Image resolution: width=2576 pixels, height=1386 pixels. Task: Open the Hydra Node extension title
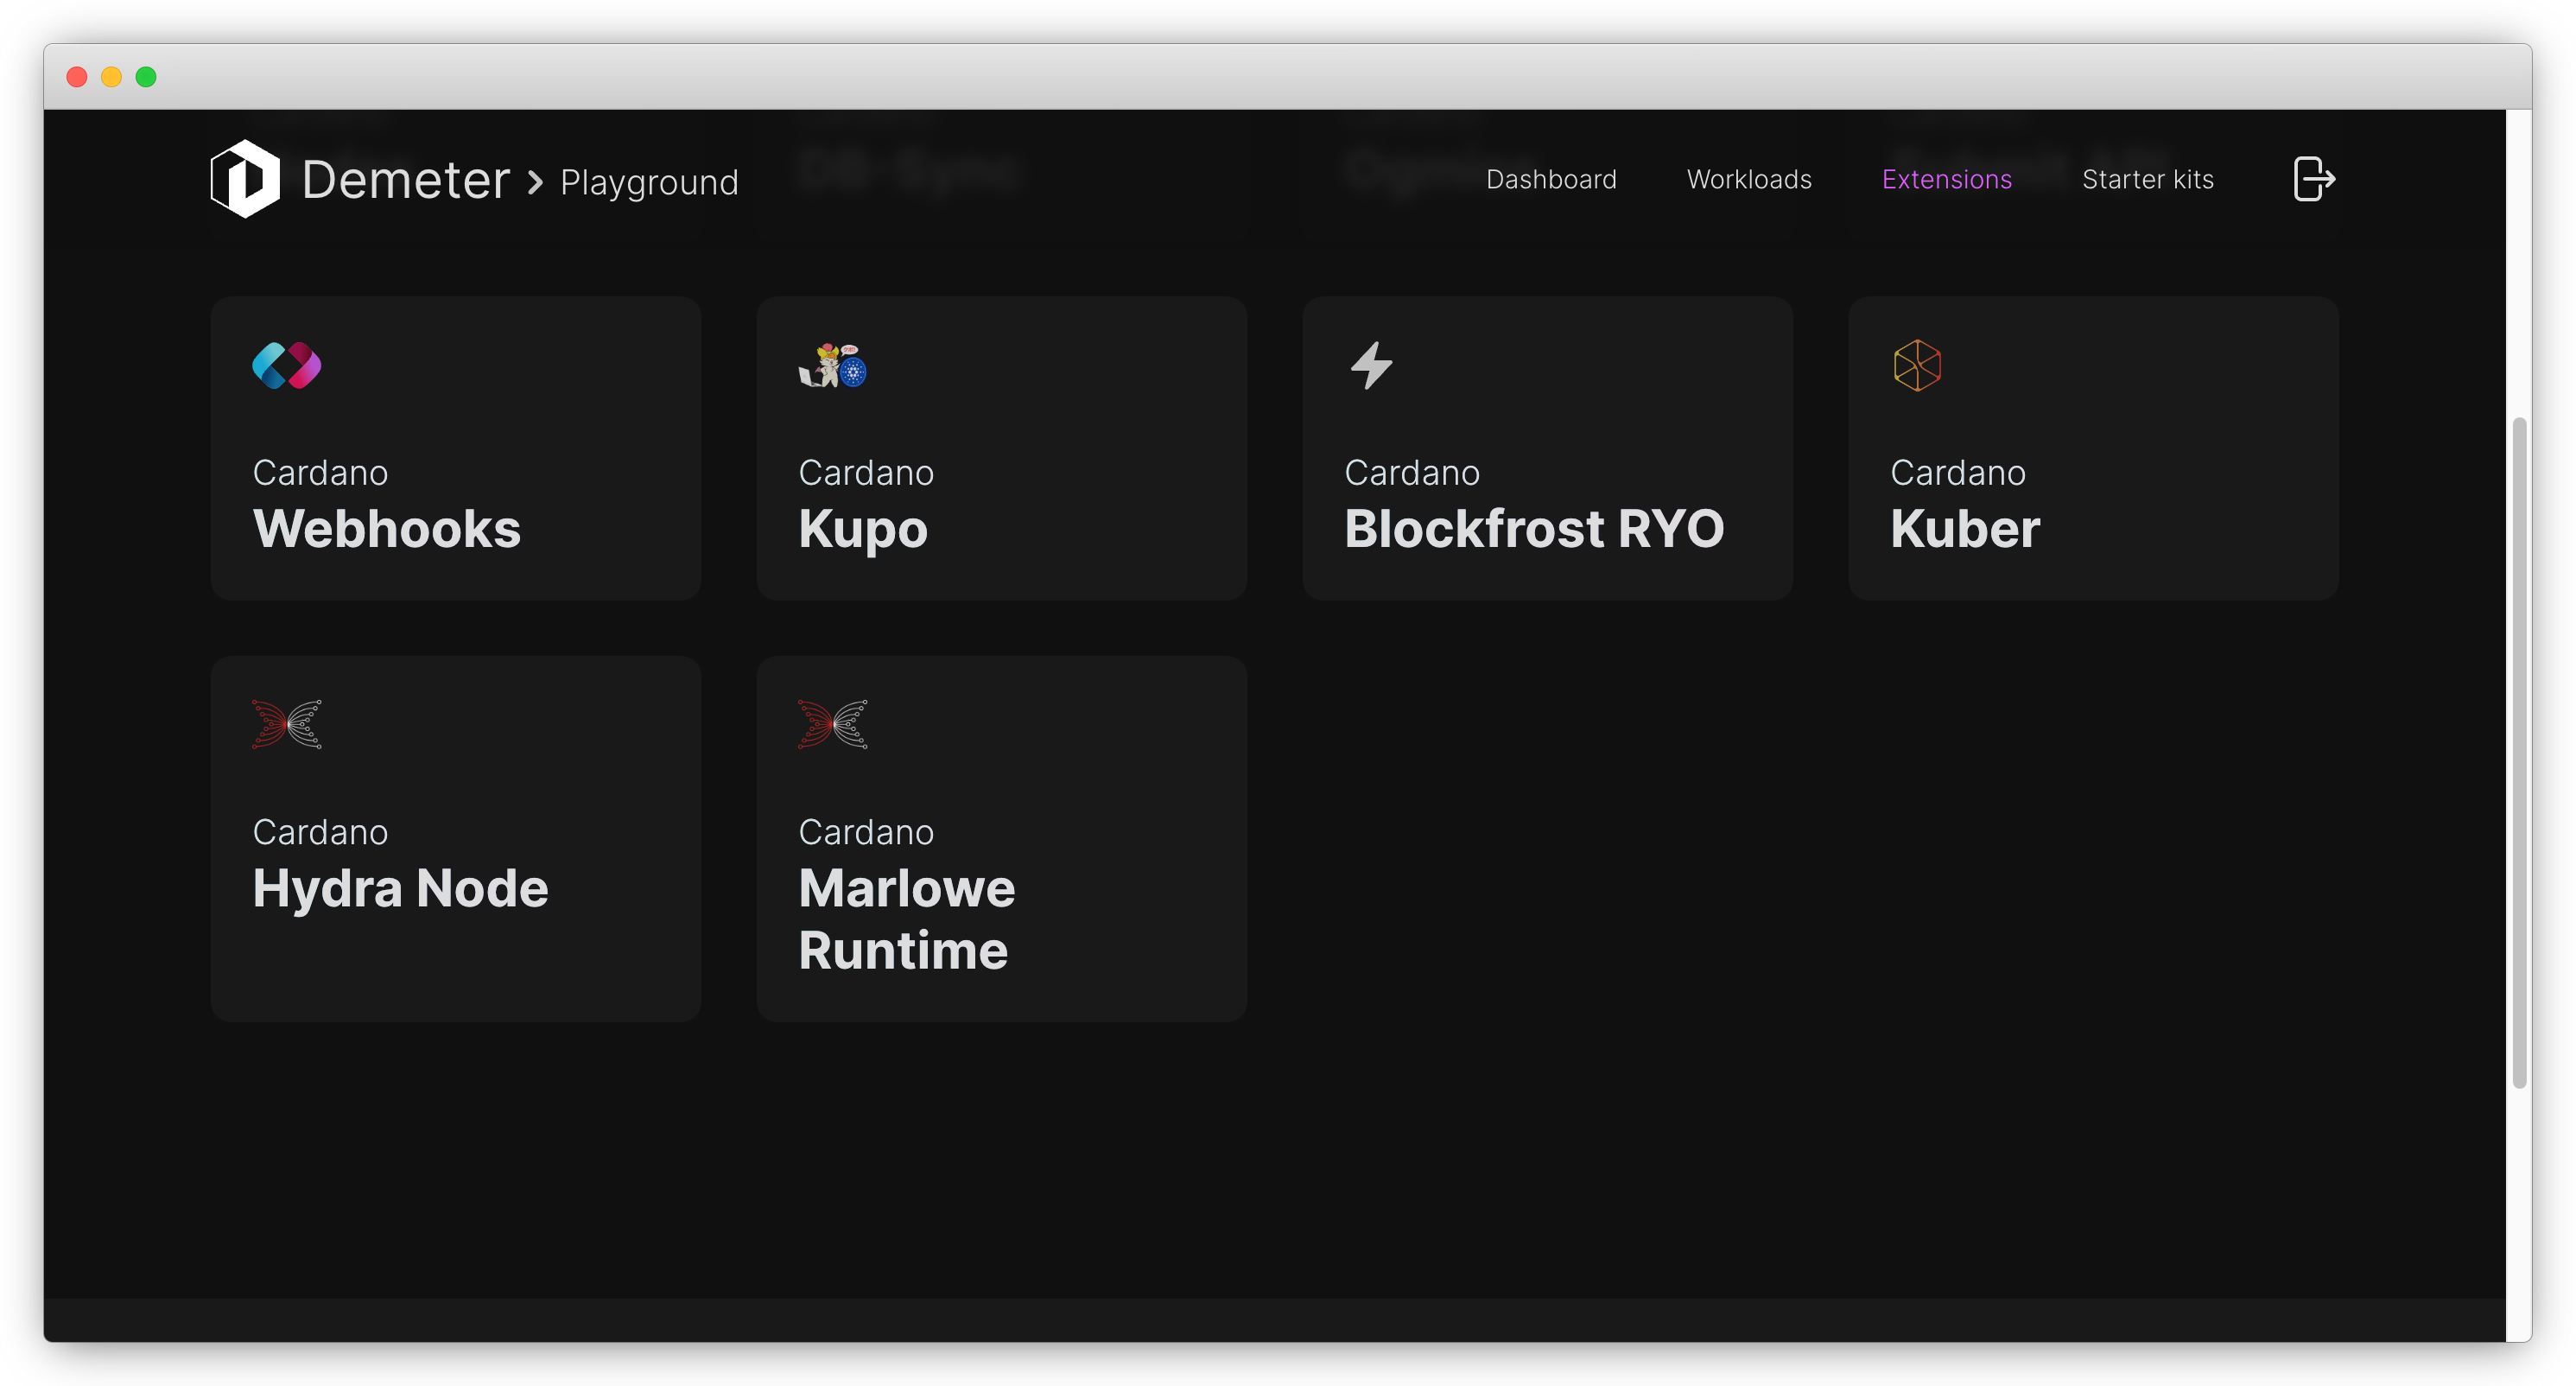[400, 889]
